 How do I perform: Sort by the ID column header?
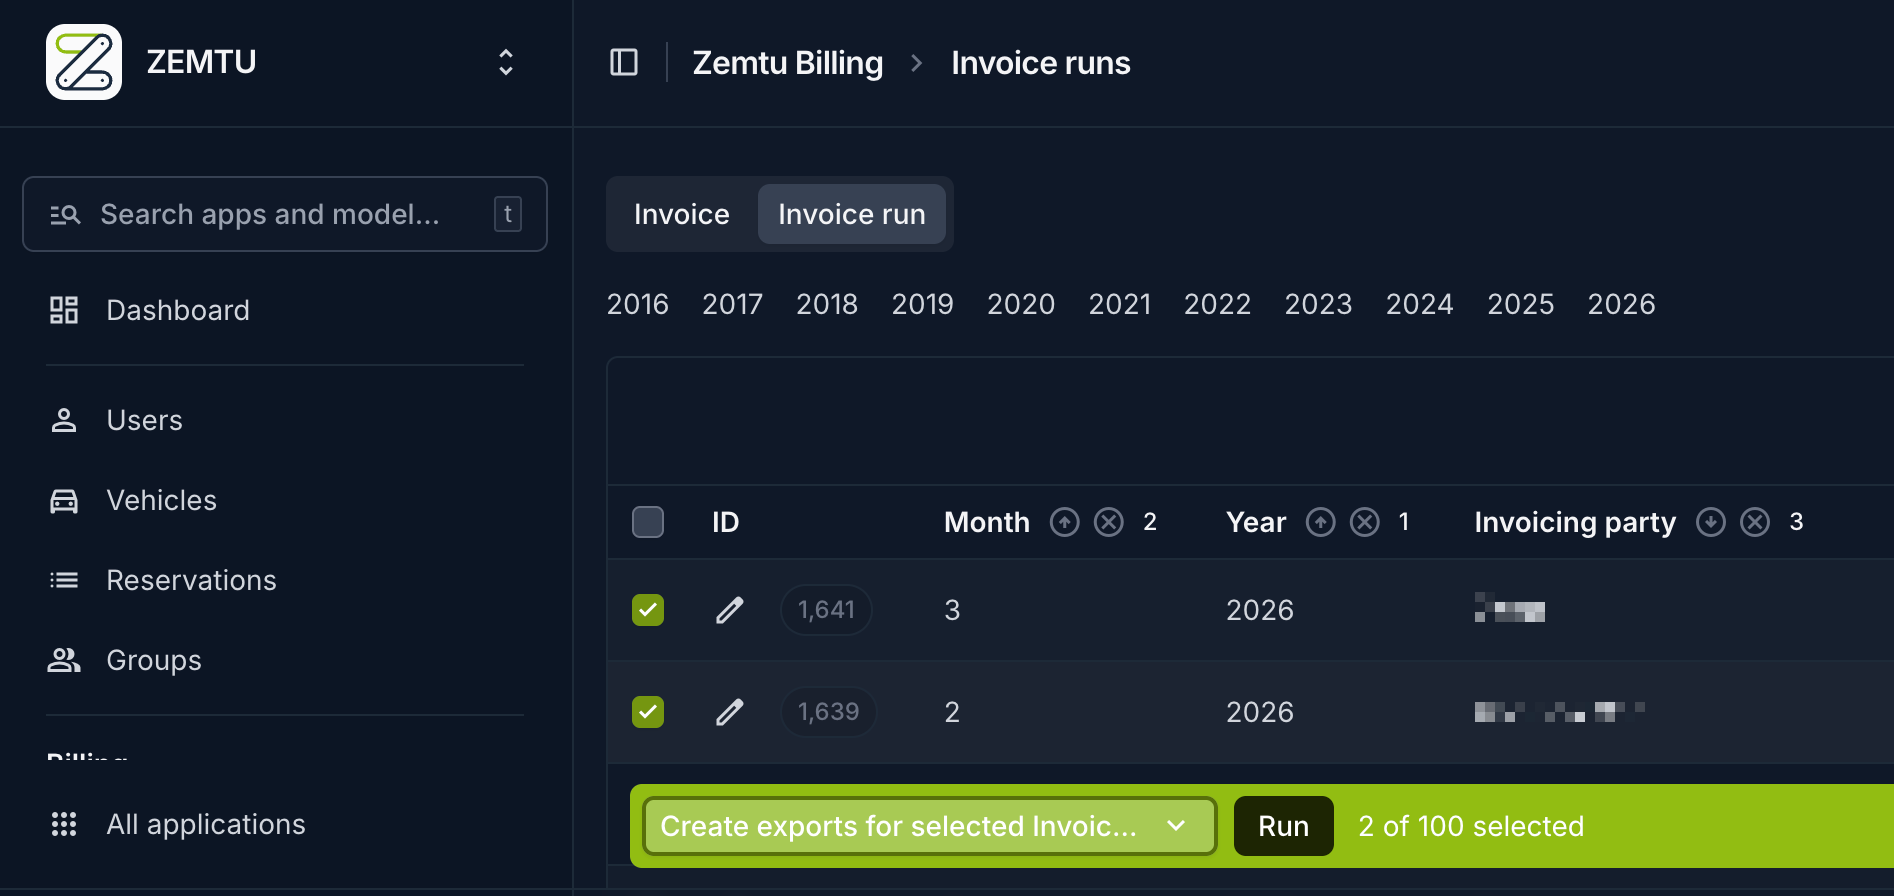726,522
